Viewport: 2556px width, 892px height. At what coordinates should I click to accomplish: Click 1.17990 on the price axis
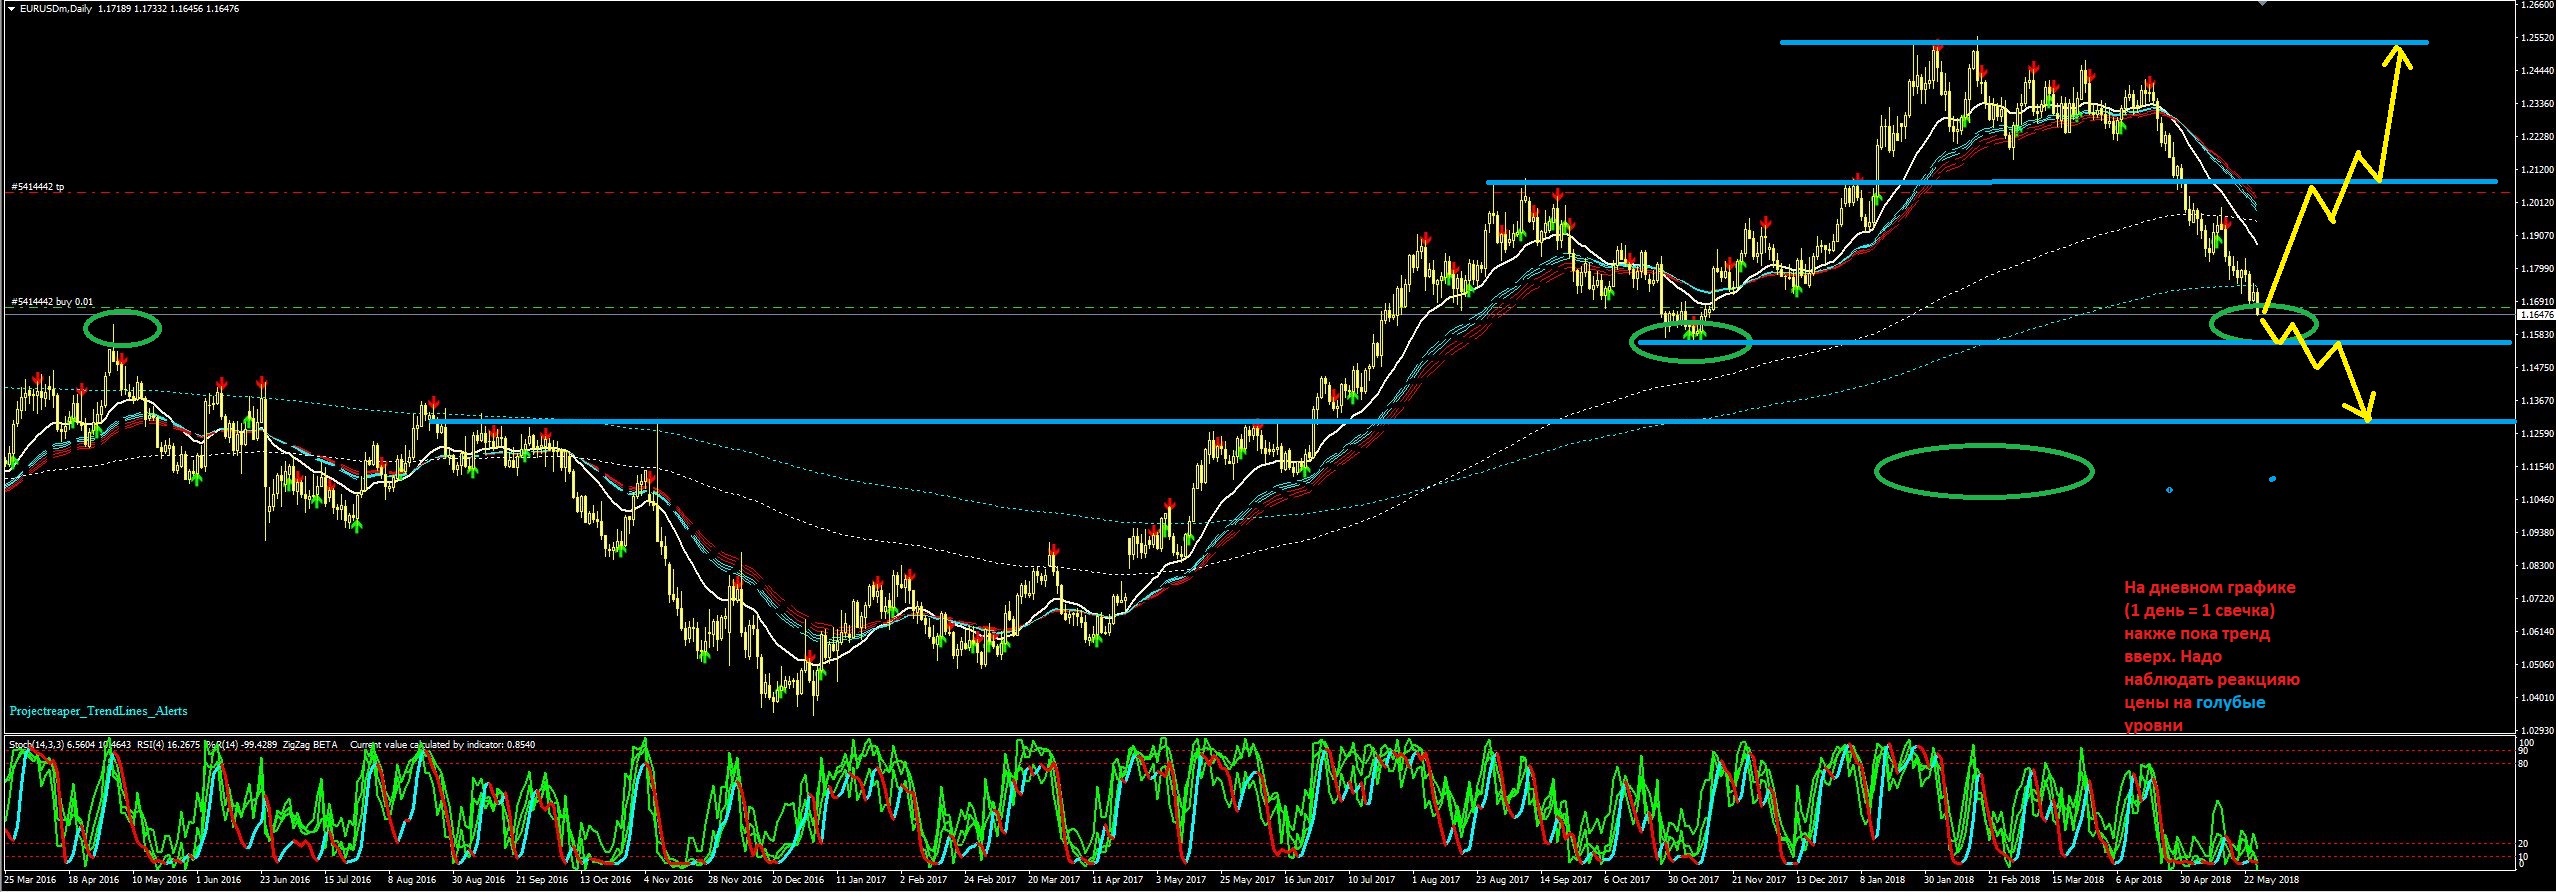point(2536,269)
